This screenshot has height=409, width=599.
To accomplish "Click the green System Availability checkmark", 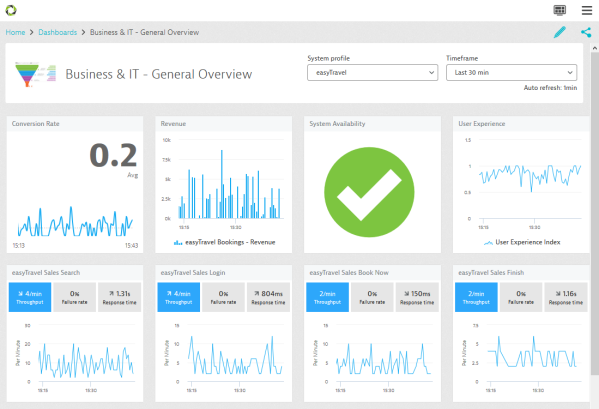I will (369, 192).
